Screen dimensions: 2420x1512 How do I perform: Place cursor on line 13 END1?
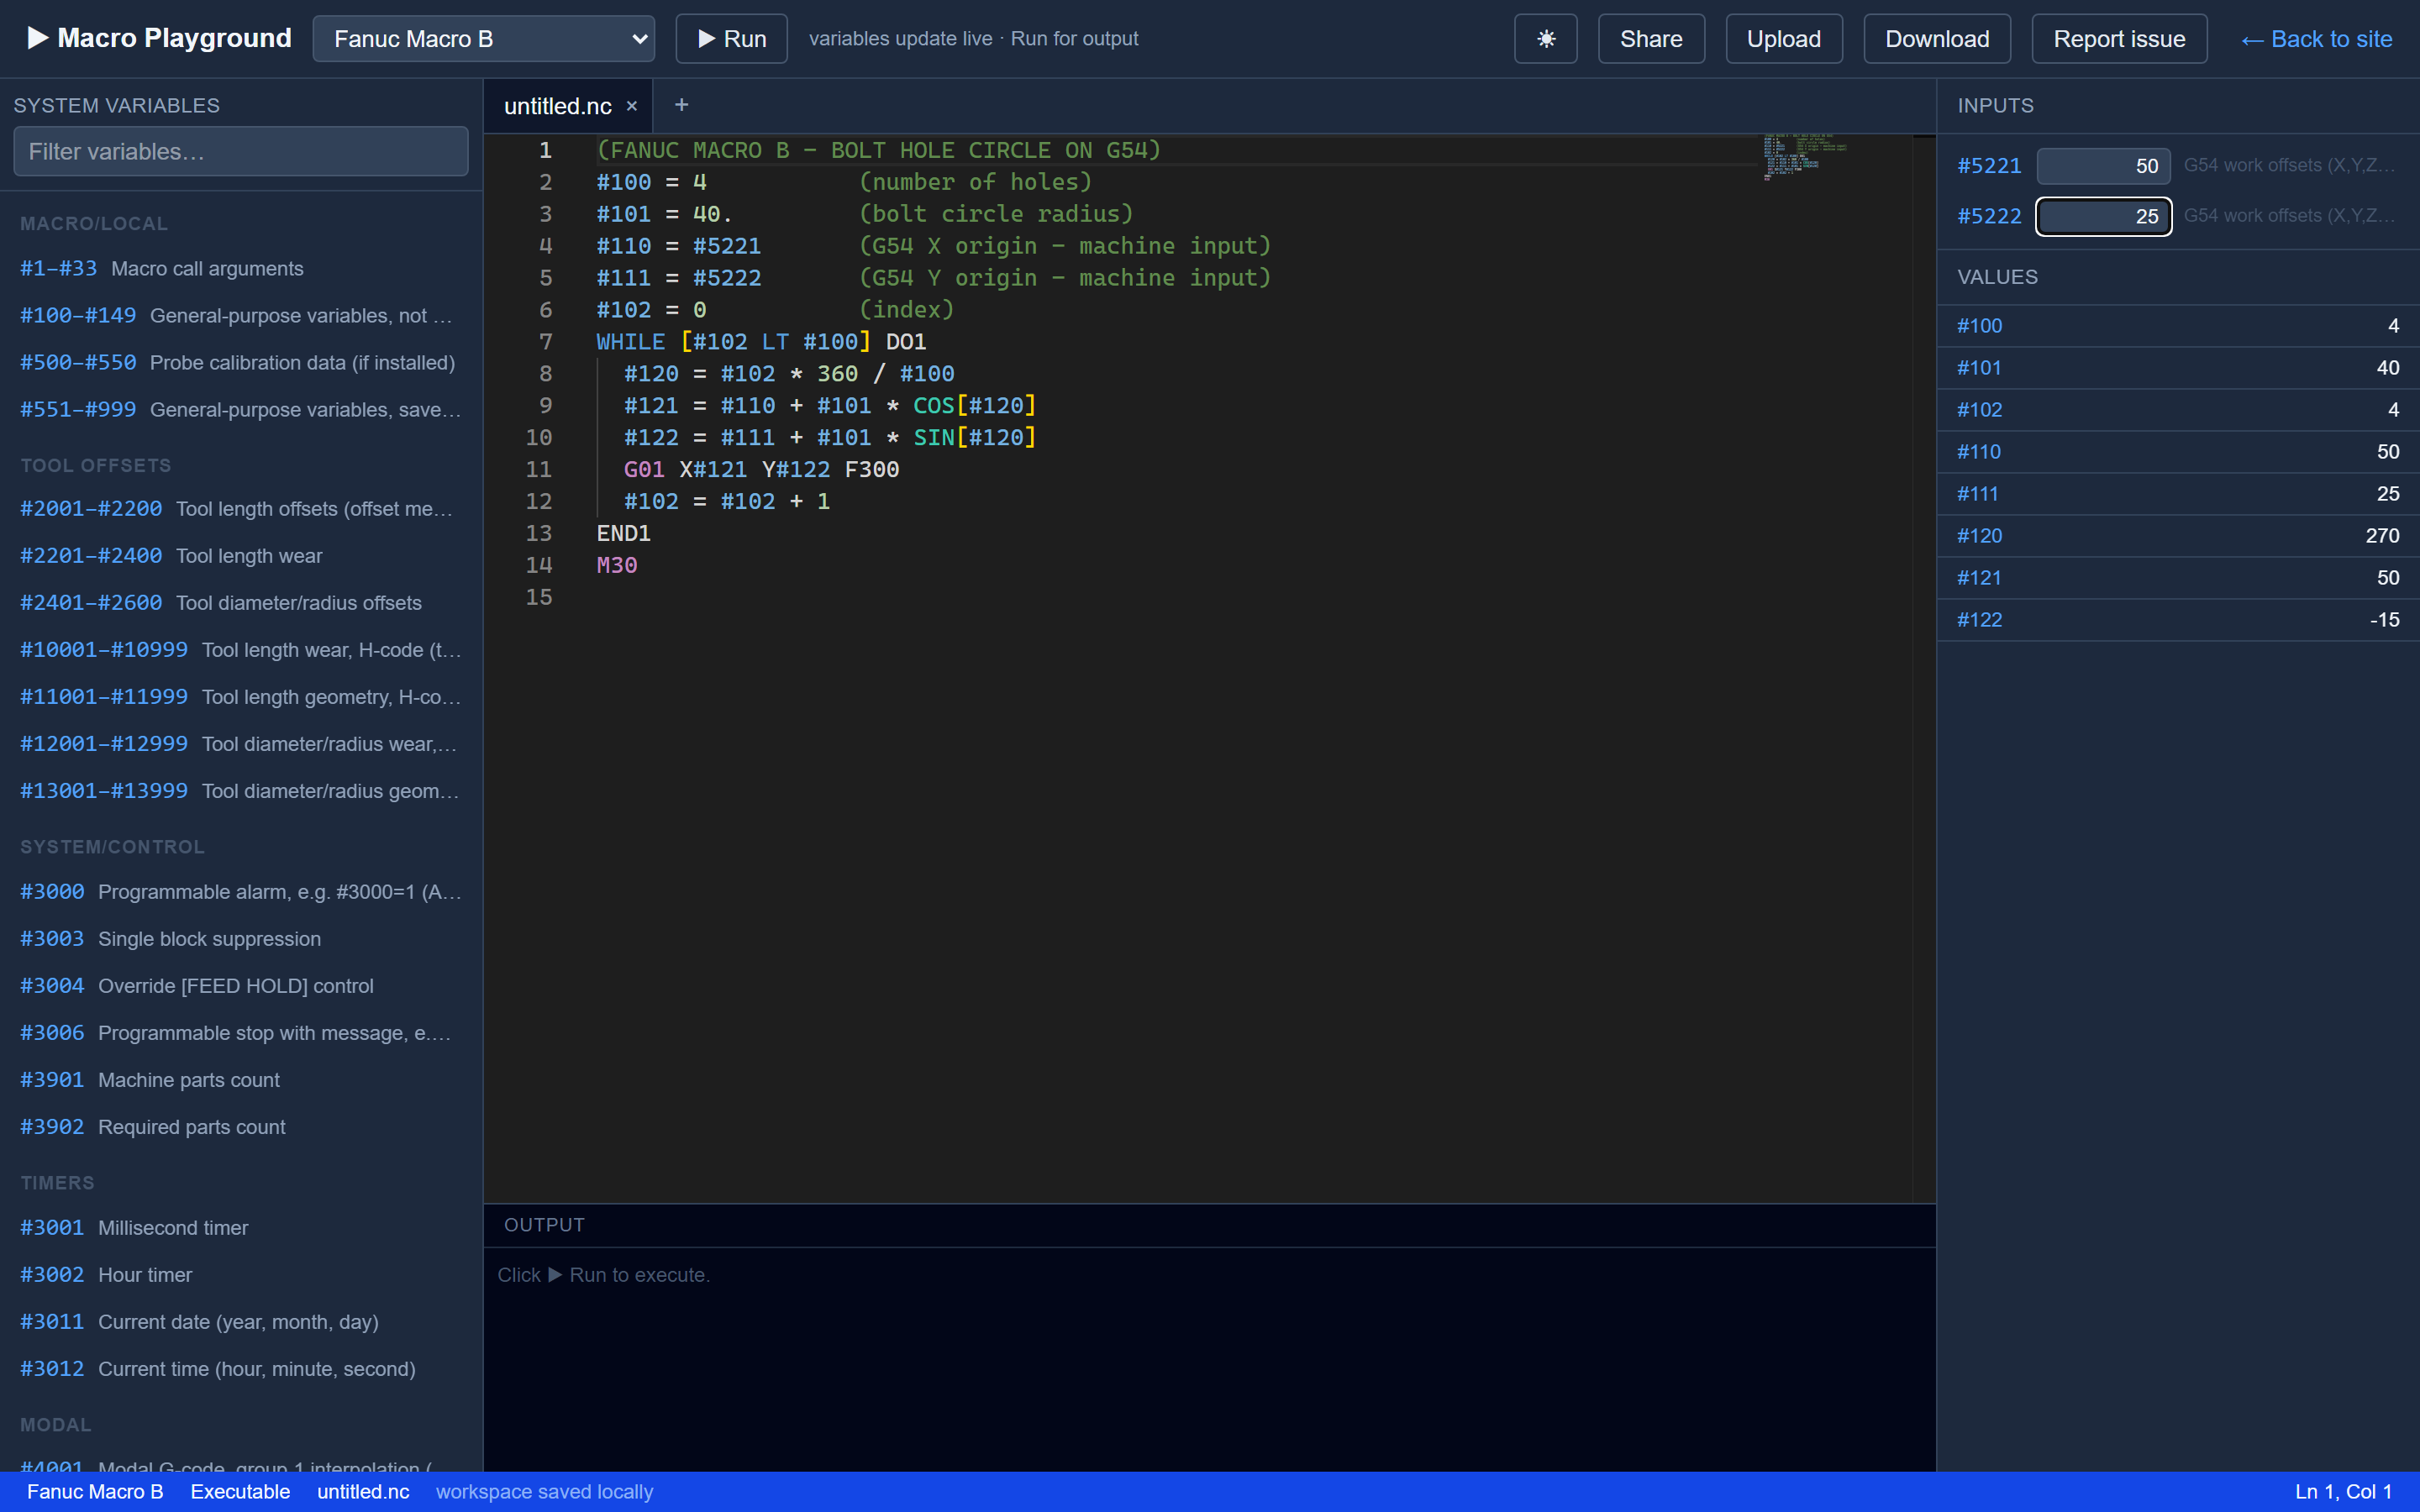tap(624, 534)
